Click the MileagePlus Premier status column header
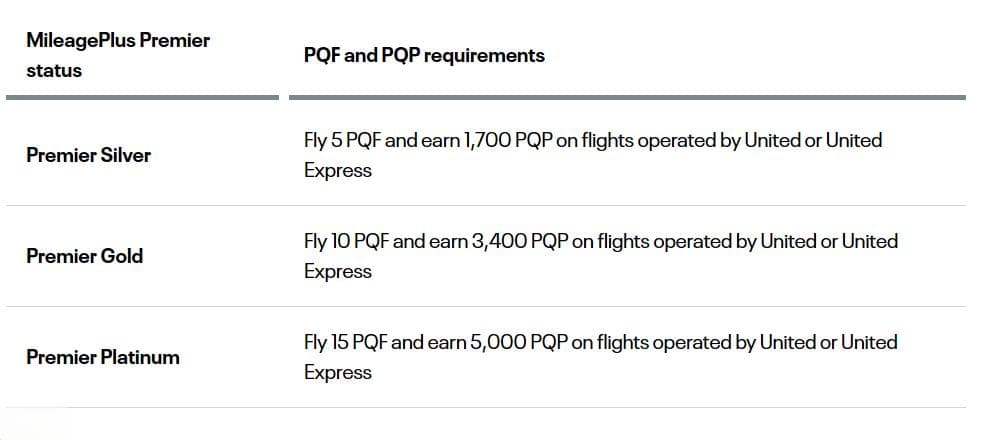Screen dimensions: 987x440 [118, 55]
